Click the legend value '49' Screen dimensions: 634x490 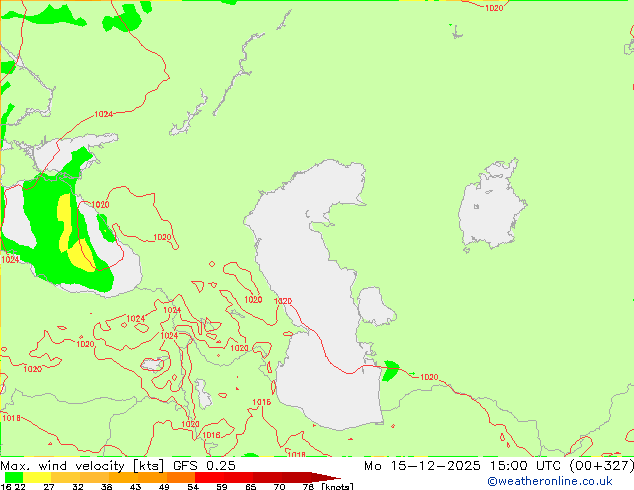[x=164, y=487]
